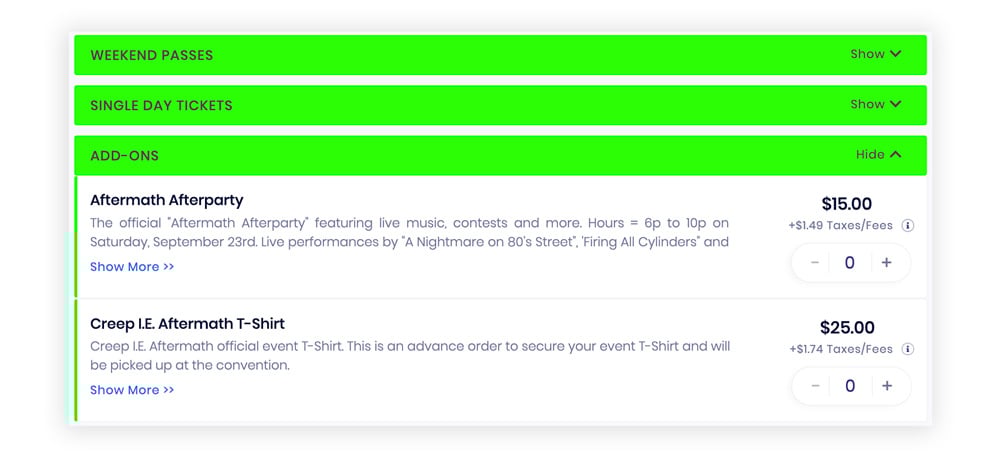Select the Creep I.E. Aftermath T-Shirt title
The height and width of the screenshot is (457, 1000).
tap(188, 324)
